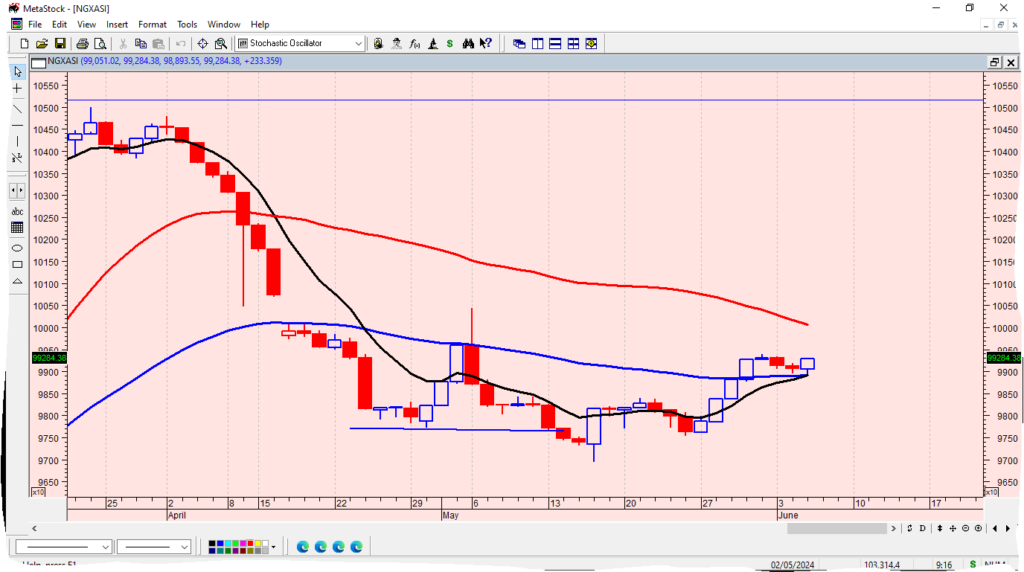This screenshot has height=572, width=1024.
Task: Activate the arrow pointer selection tool
Action: pyautogui.click(x=17, y=72)
